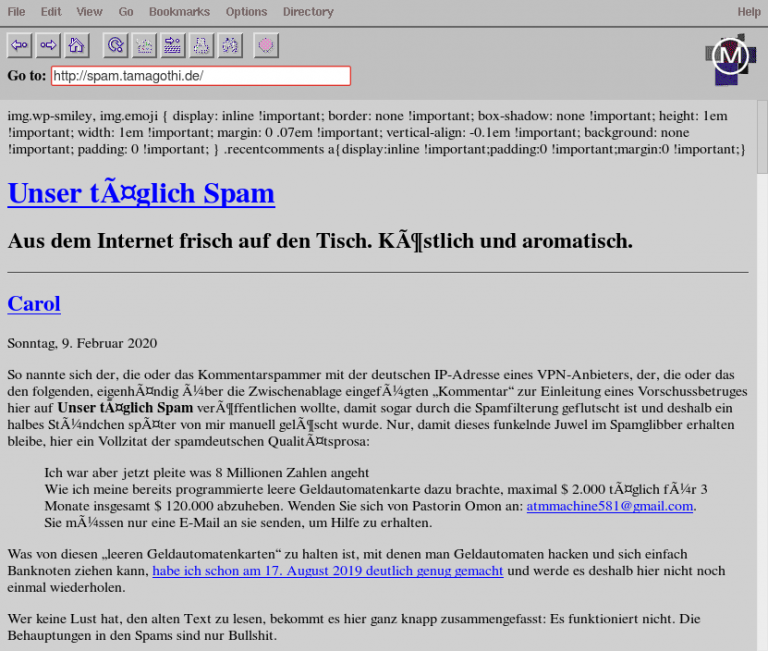The width and height of the screenshot is (768, 651).
Task: Click the img.wp-smiley CSS text
Action: tap(377, 133)
